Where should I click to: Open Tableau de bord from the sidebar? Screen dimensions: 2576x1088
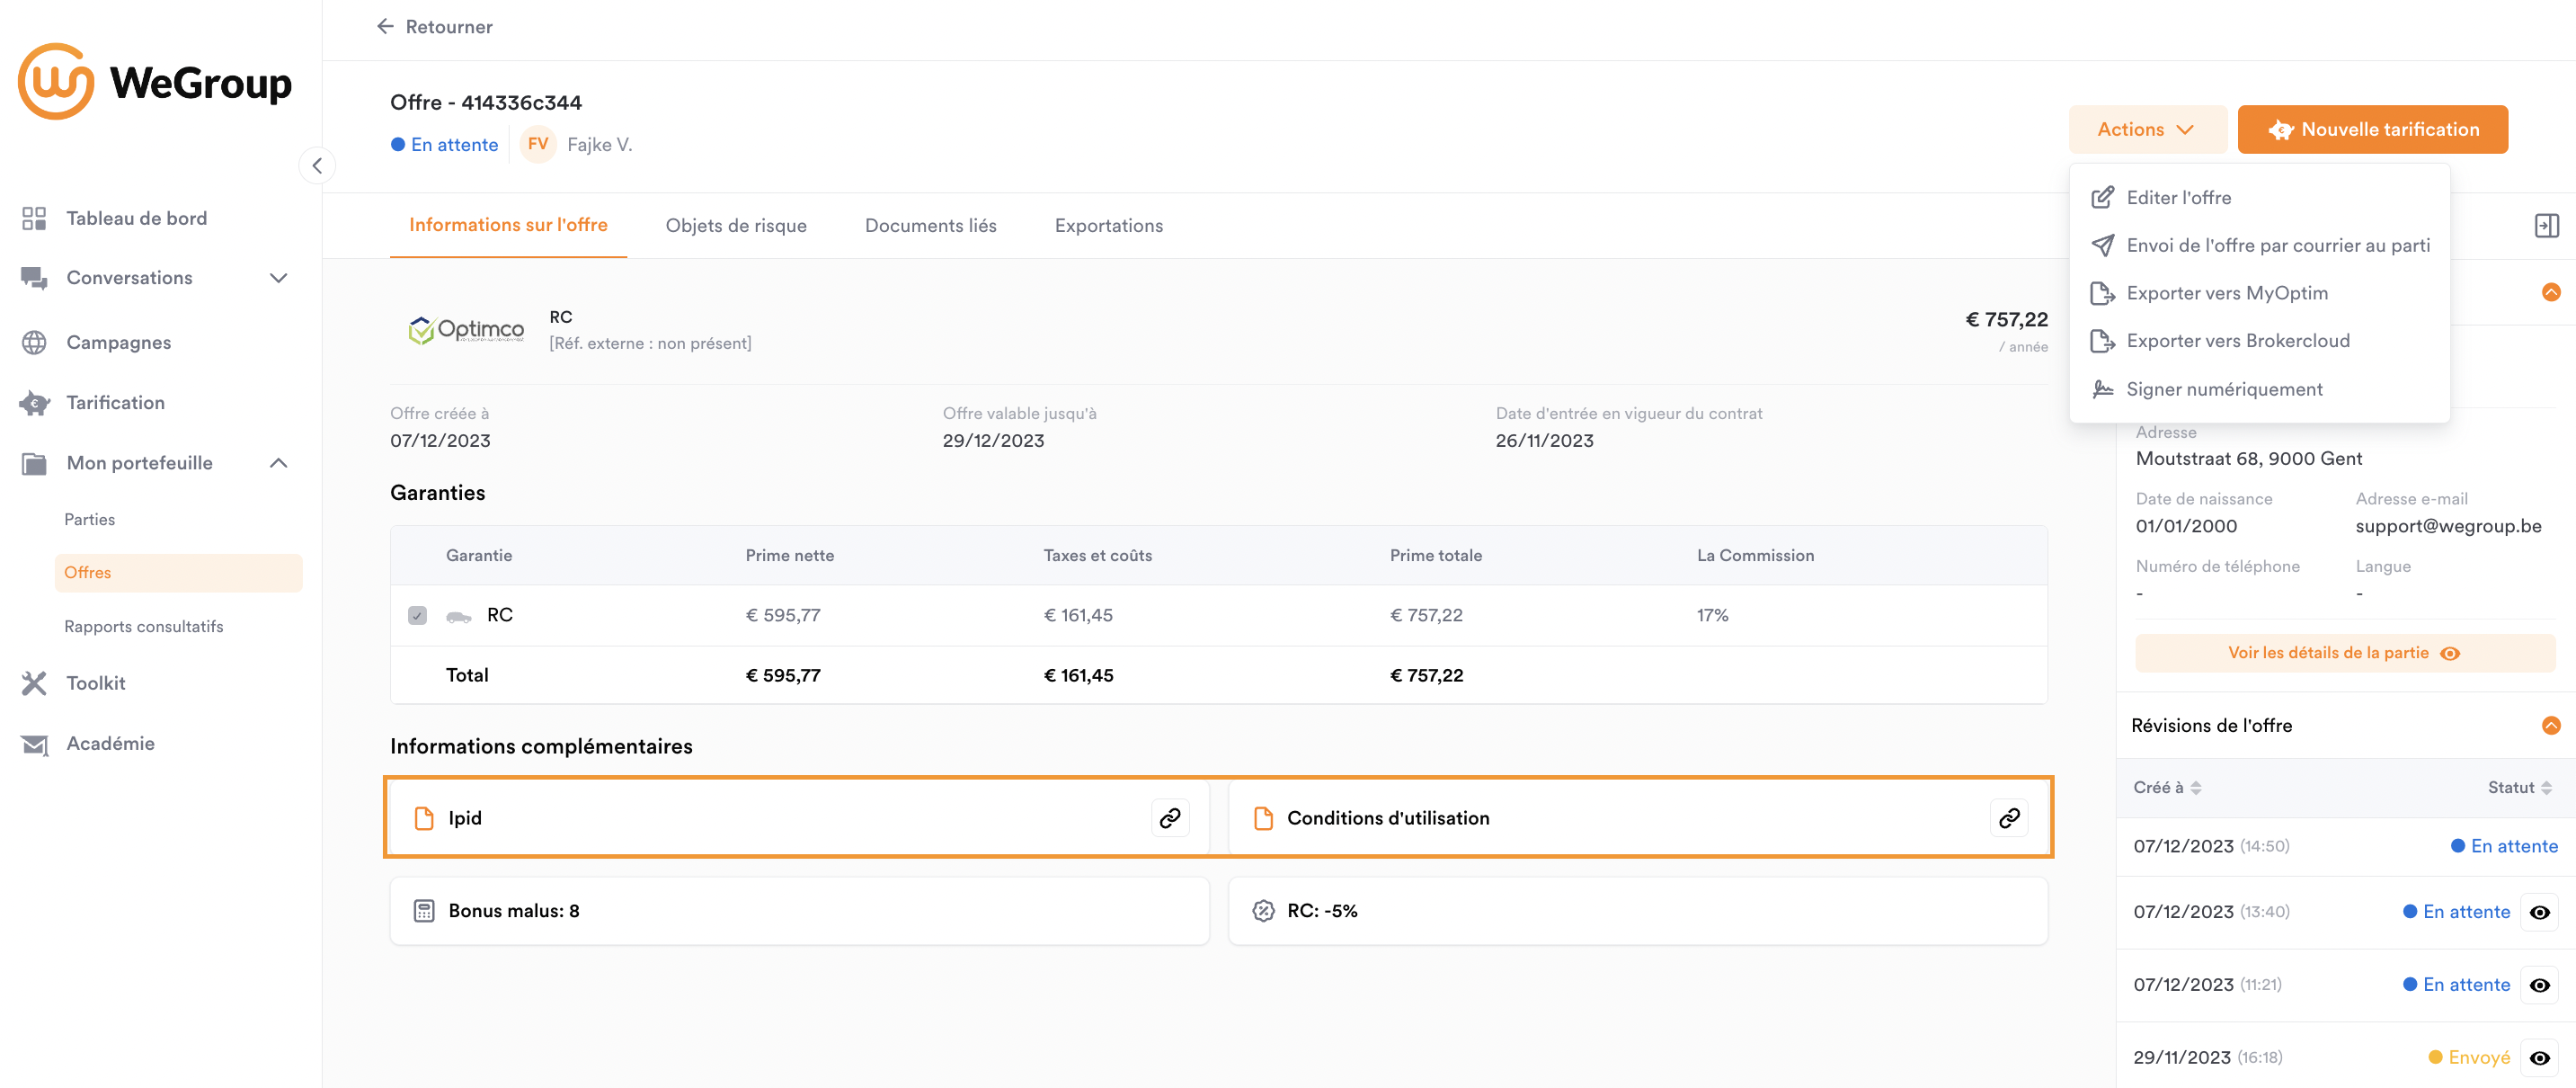[x=136, y=218]
